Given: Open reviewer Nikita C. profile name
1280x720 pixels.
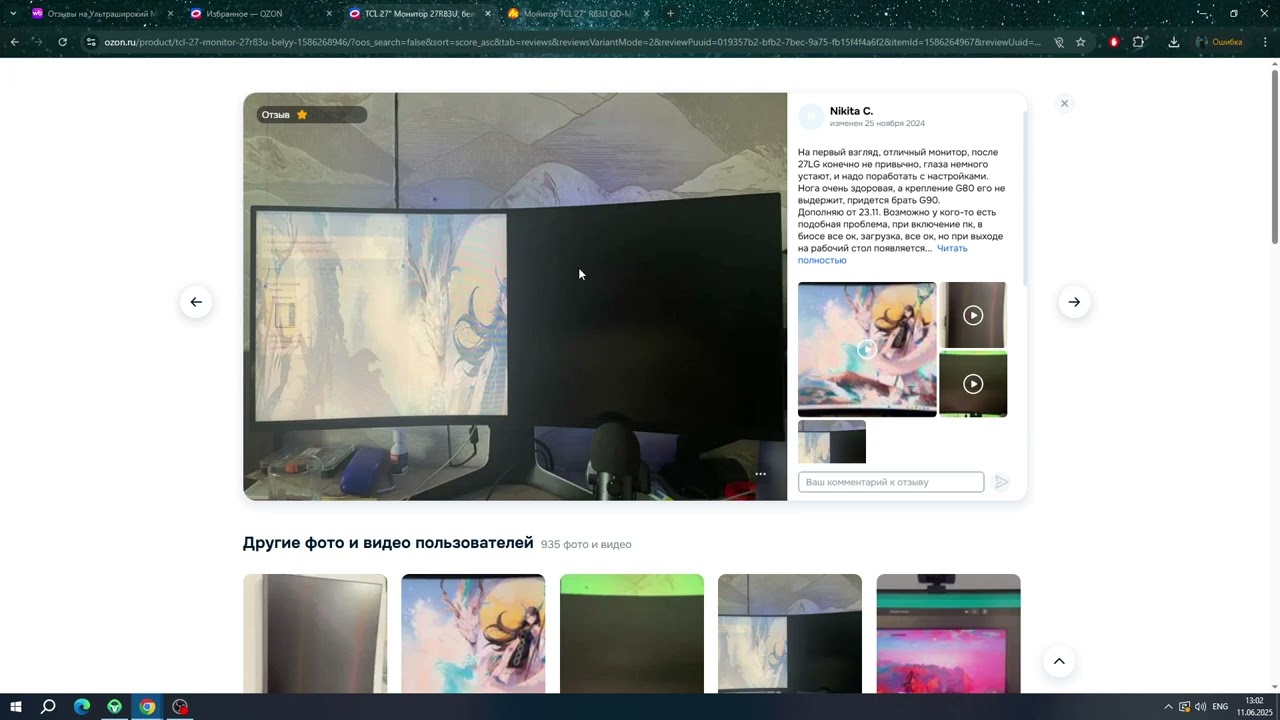Looking at the screenshot, I should [x=851, y=111].
